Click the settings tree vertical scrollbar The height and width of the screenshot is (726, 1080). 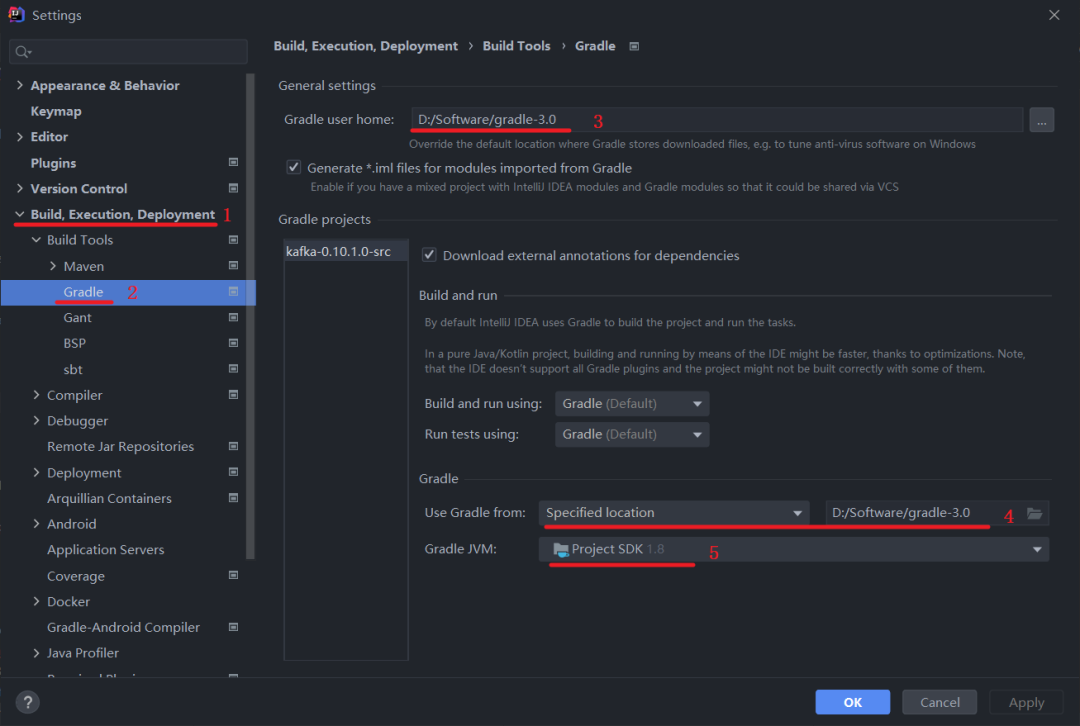click(250, 317)
